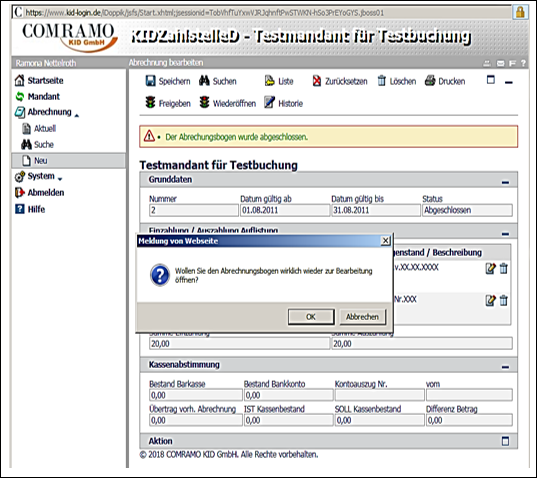
Task: Open the Liste toolbar item
Action: point(279,81)
